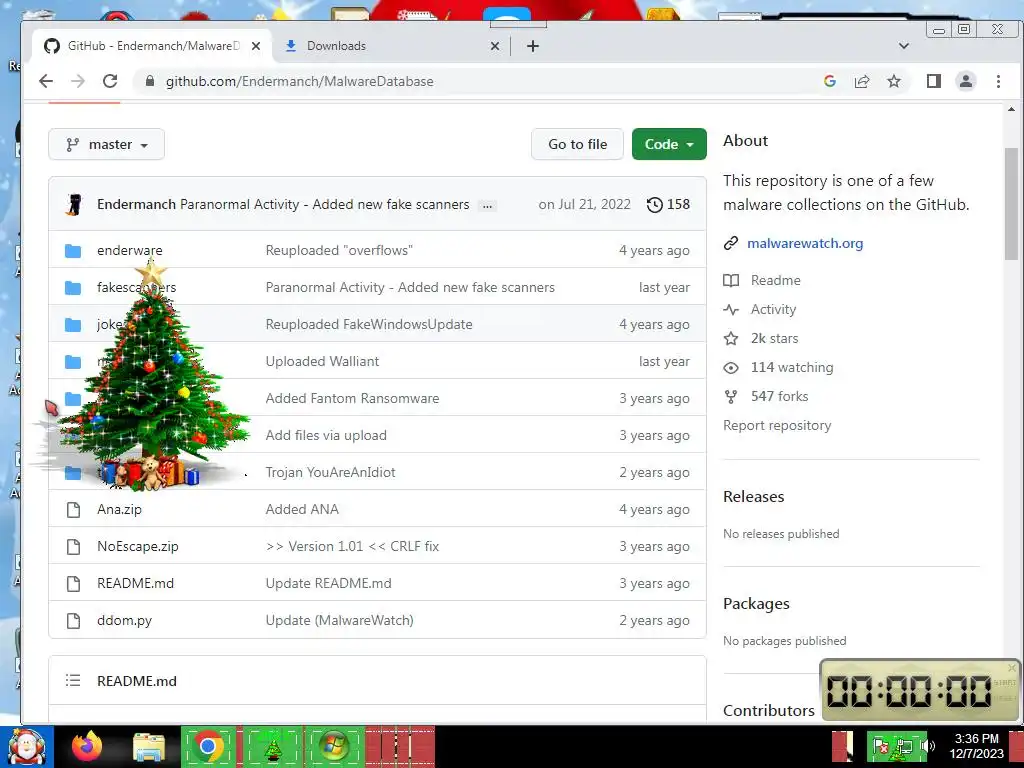Open the Chrome profile avatar
The image size is (1024, 768).
coord(966,81)
